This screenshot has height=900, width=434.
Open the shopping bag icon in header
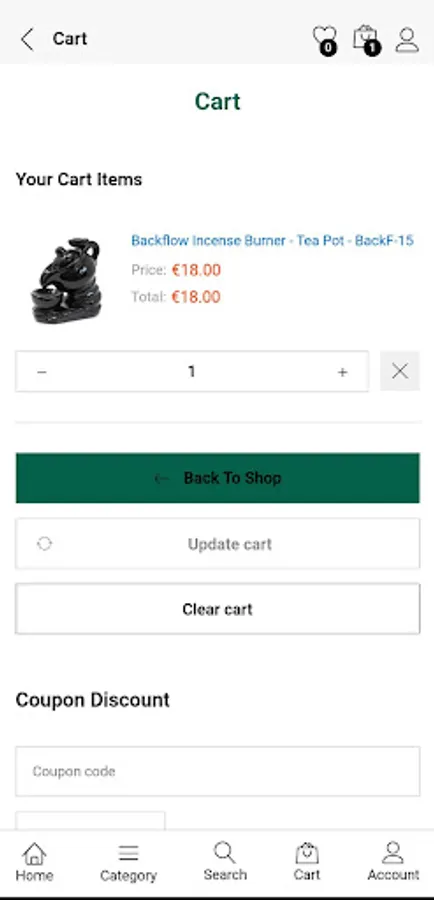tap(366, 39)
